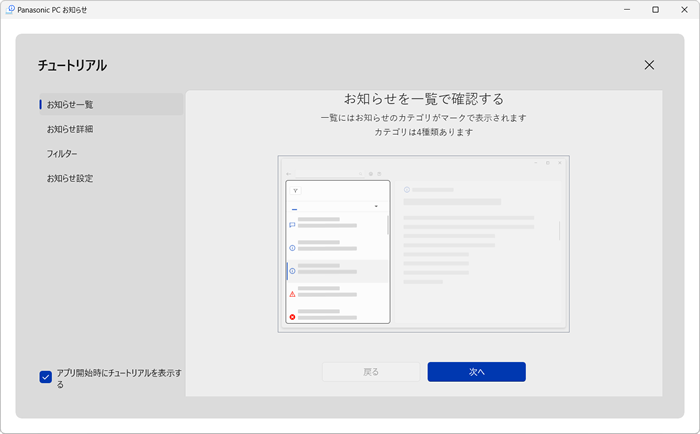Click the filter funnel icon in the illustration

pos(296,189)
